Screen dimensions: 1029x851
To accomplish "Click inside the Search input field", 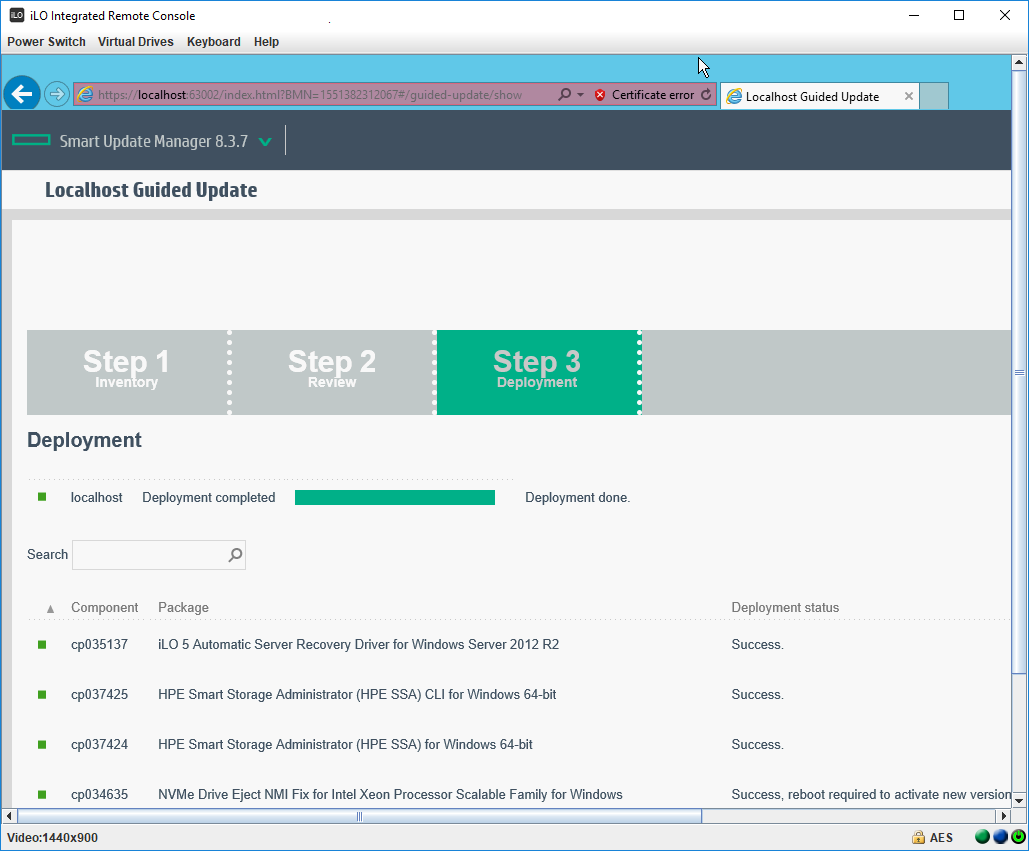I will (150, 555).
